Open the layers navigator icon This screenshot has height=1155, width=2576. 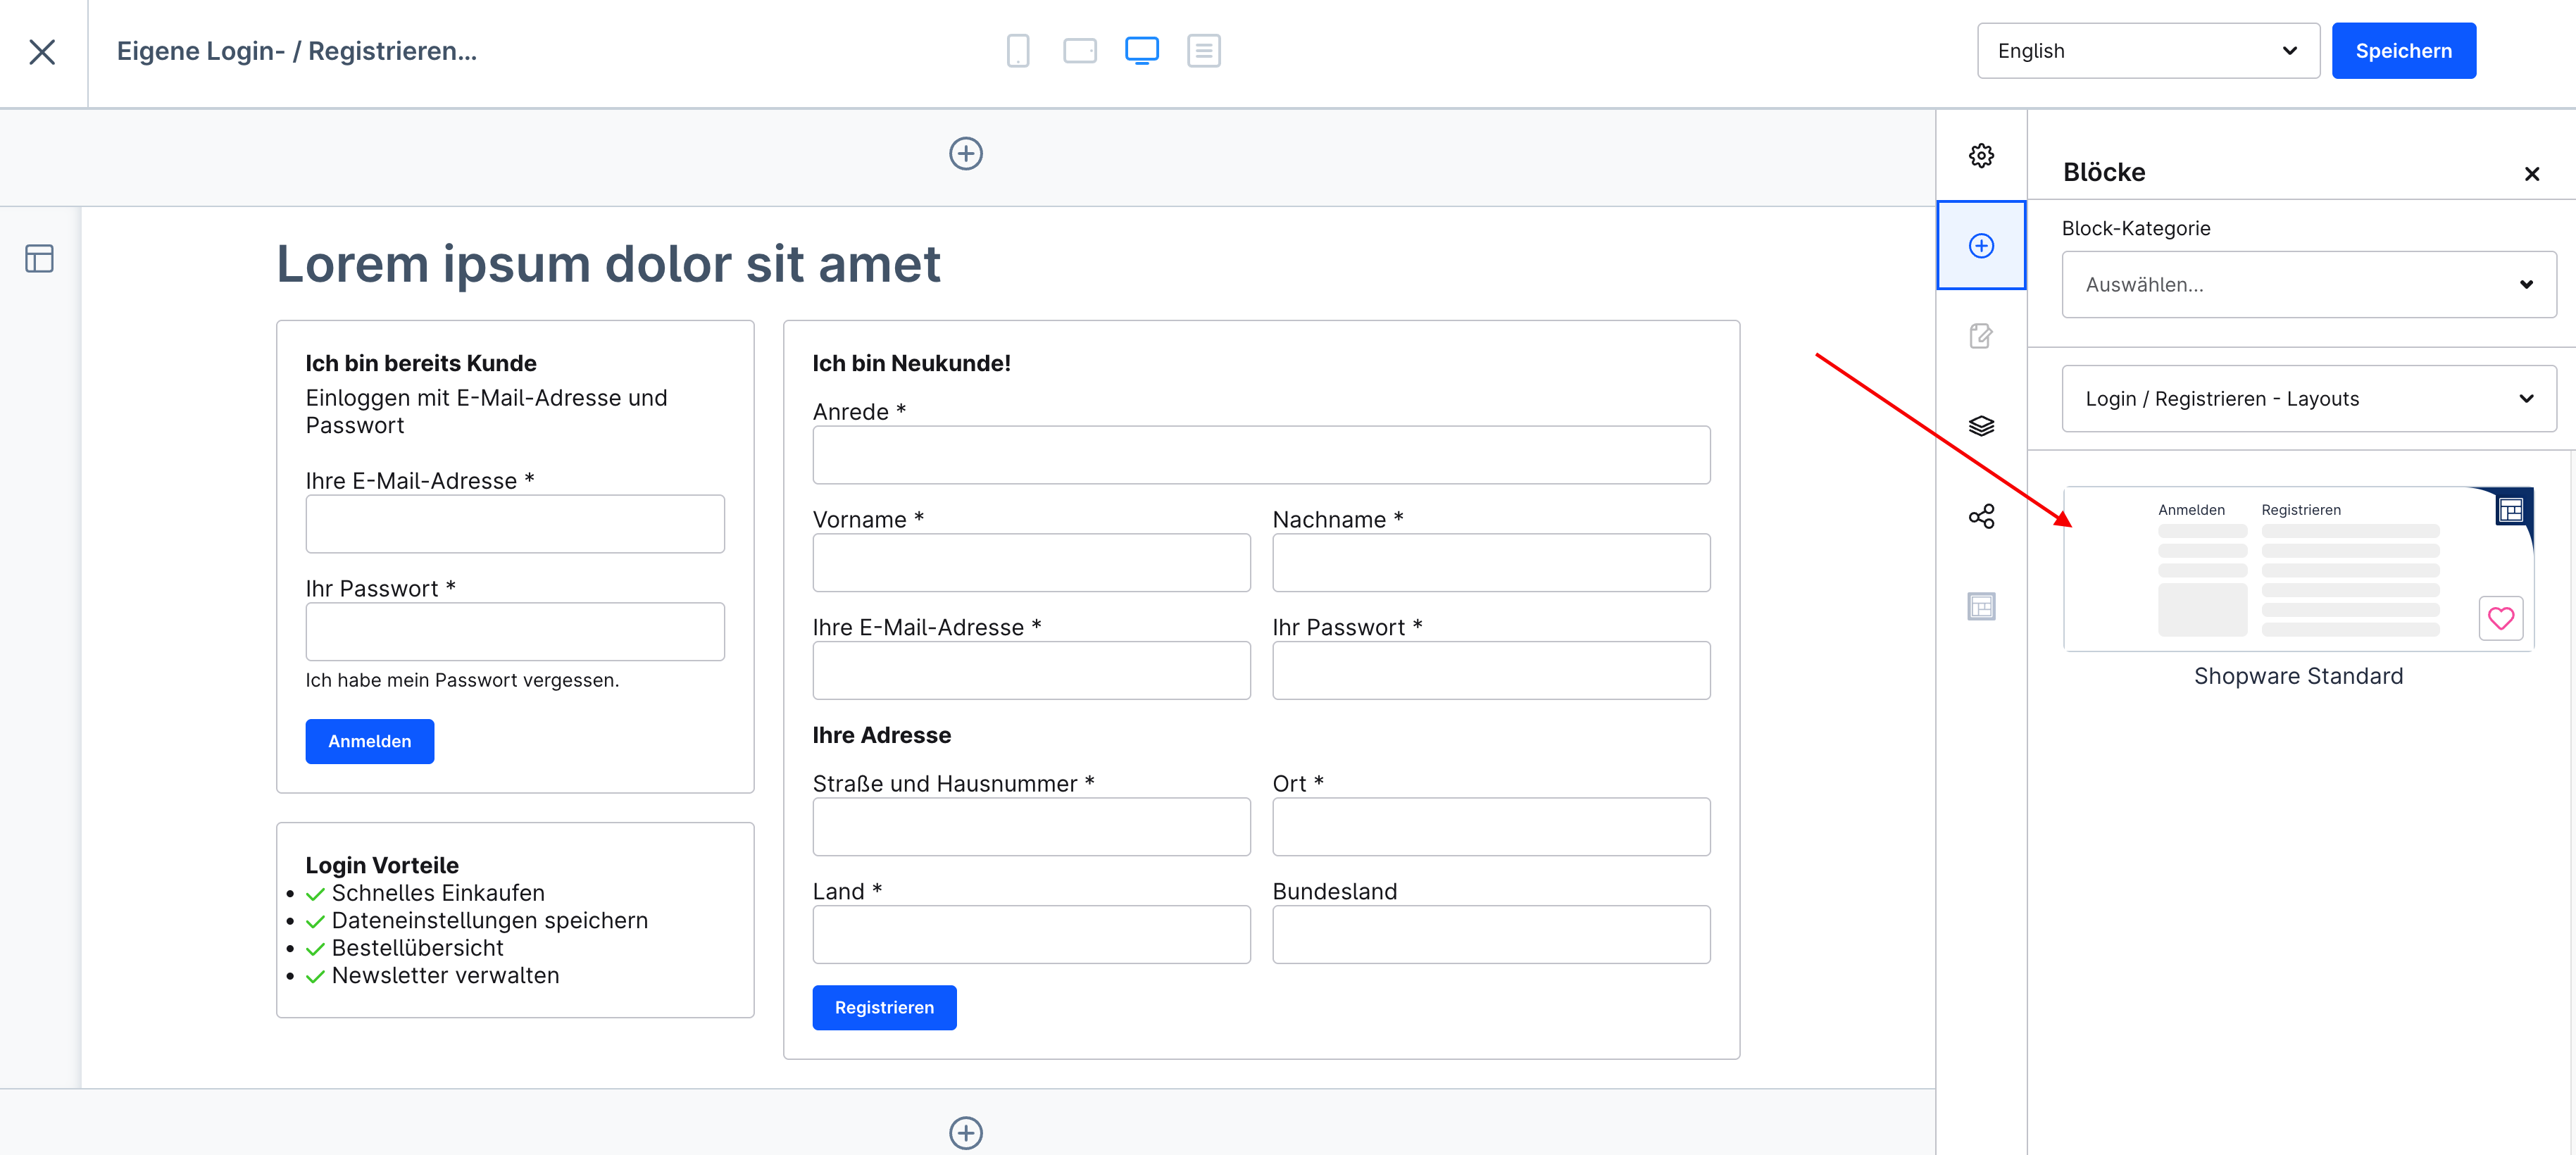coord(1981,426)
